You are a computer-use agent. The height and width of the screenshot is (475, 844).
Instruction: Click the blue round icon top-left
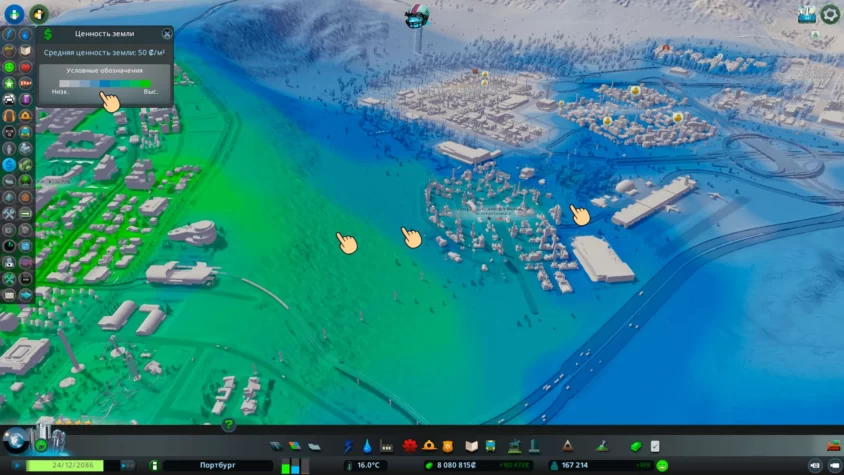coord(14,14)
